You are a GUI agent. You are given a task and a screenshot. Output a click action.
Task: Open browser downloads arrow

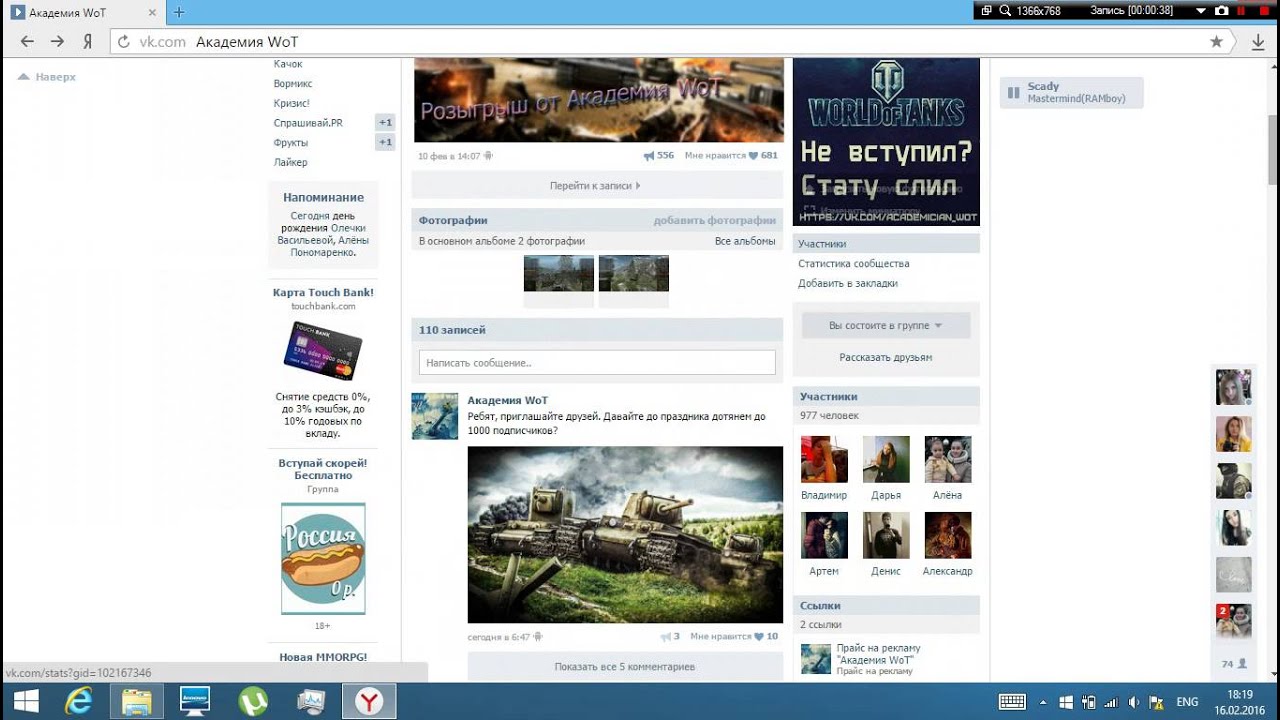[x=1258, y=42]
